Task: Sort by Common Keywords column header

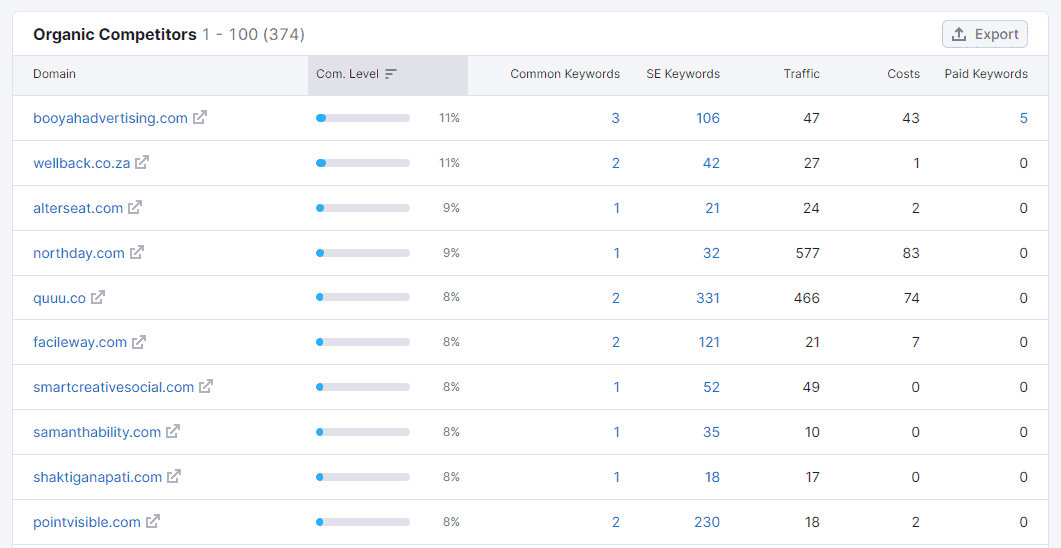Action: click(x=565, y=74)
